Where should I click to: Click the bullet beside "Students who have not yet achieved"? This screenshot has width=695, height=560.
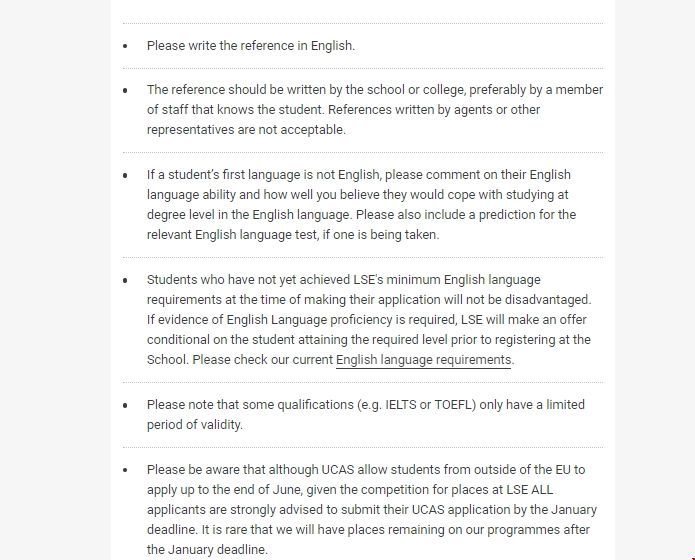(x=125, y=280)
